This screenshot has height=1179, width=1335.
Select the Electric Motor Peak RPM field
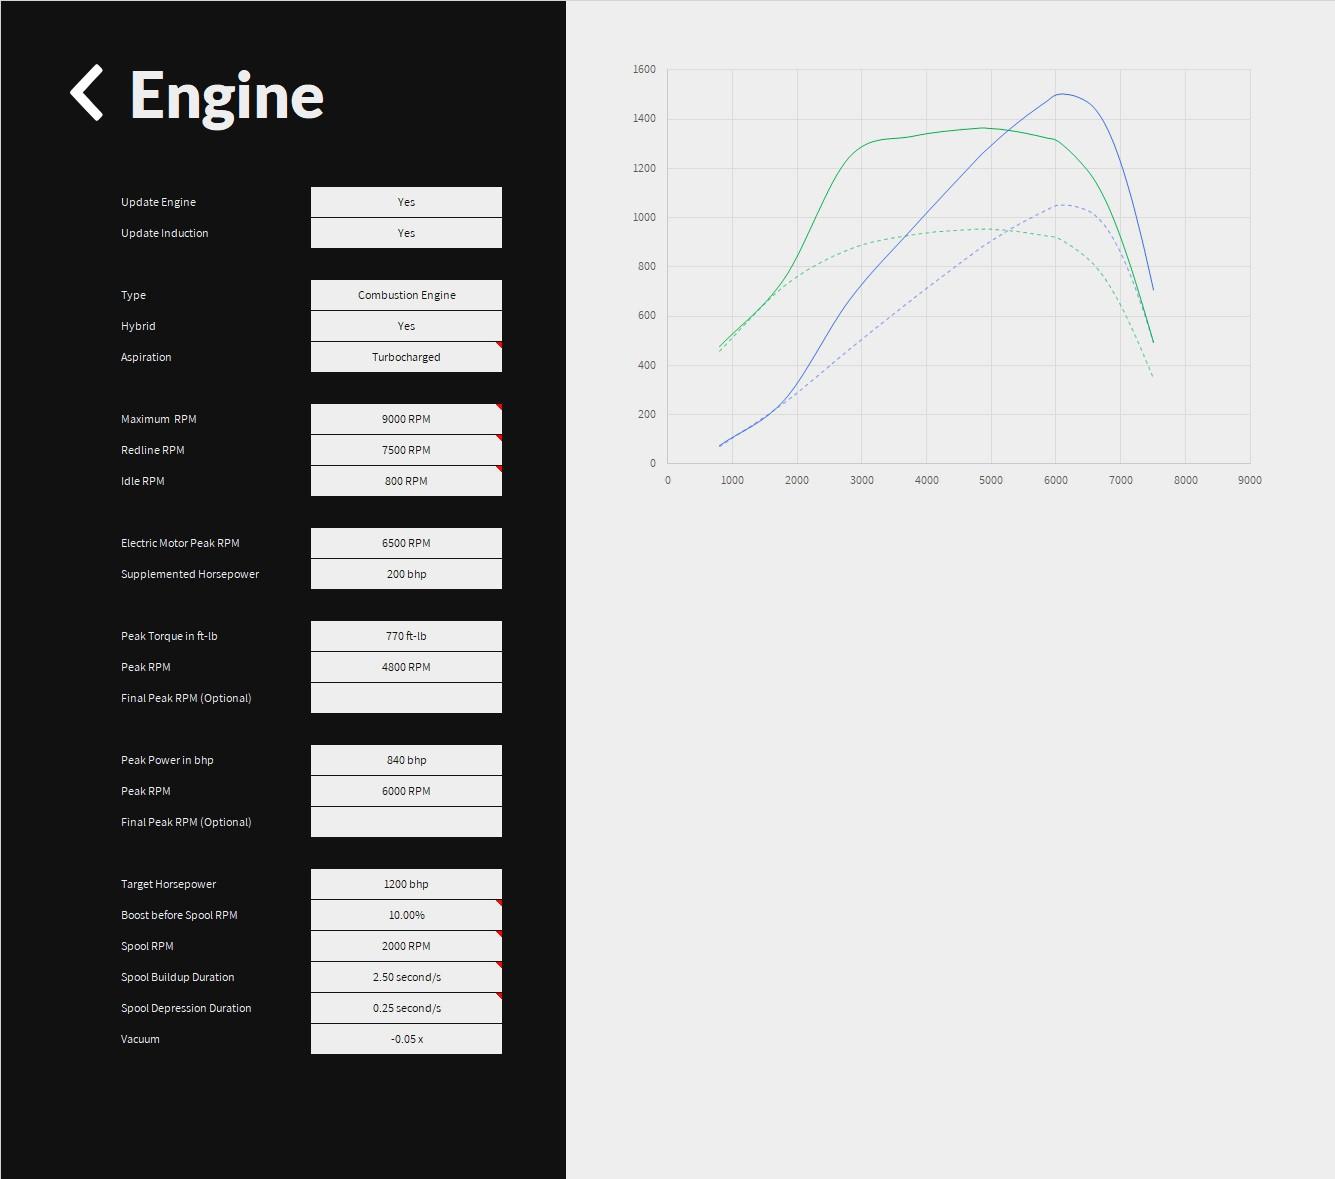[406, 543]
